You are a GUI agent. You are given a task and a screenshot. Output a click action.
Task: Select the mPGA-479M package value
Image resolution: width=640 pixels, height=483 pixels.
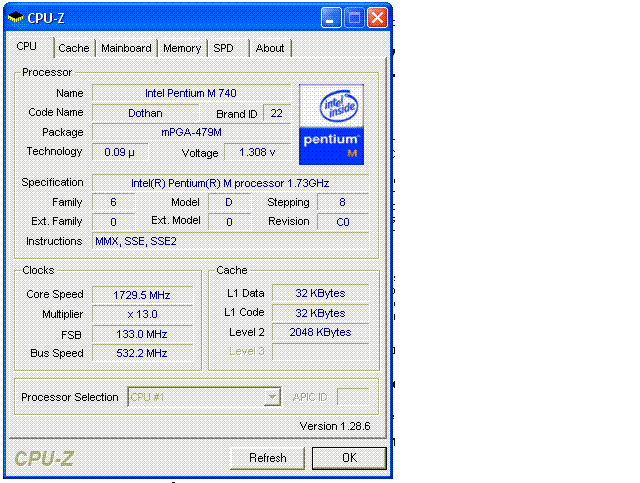(191, 132)
